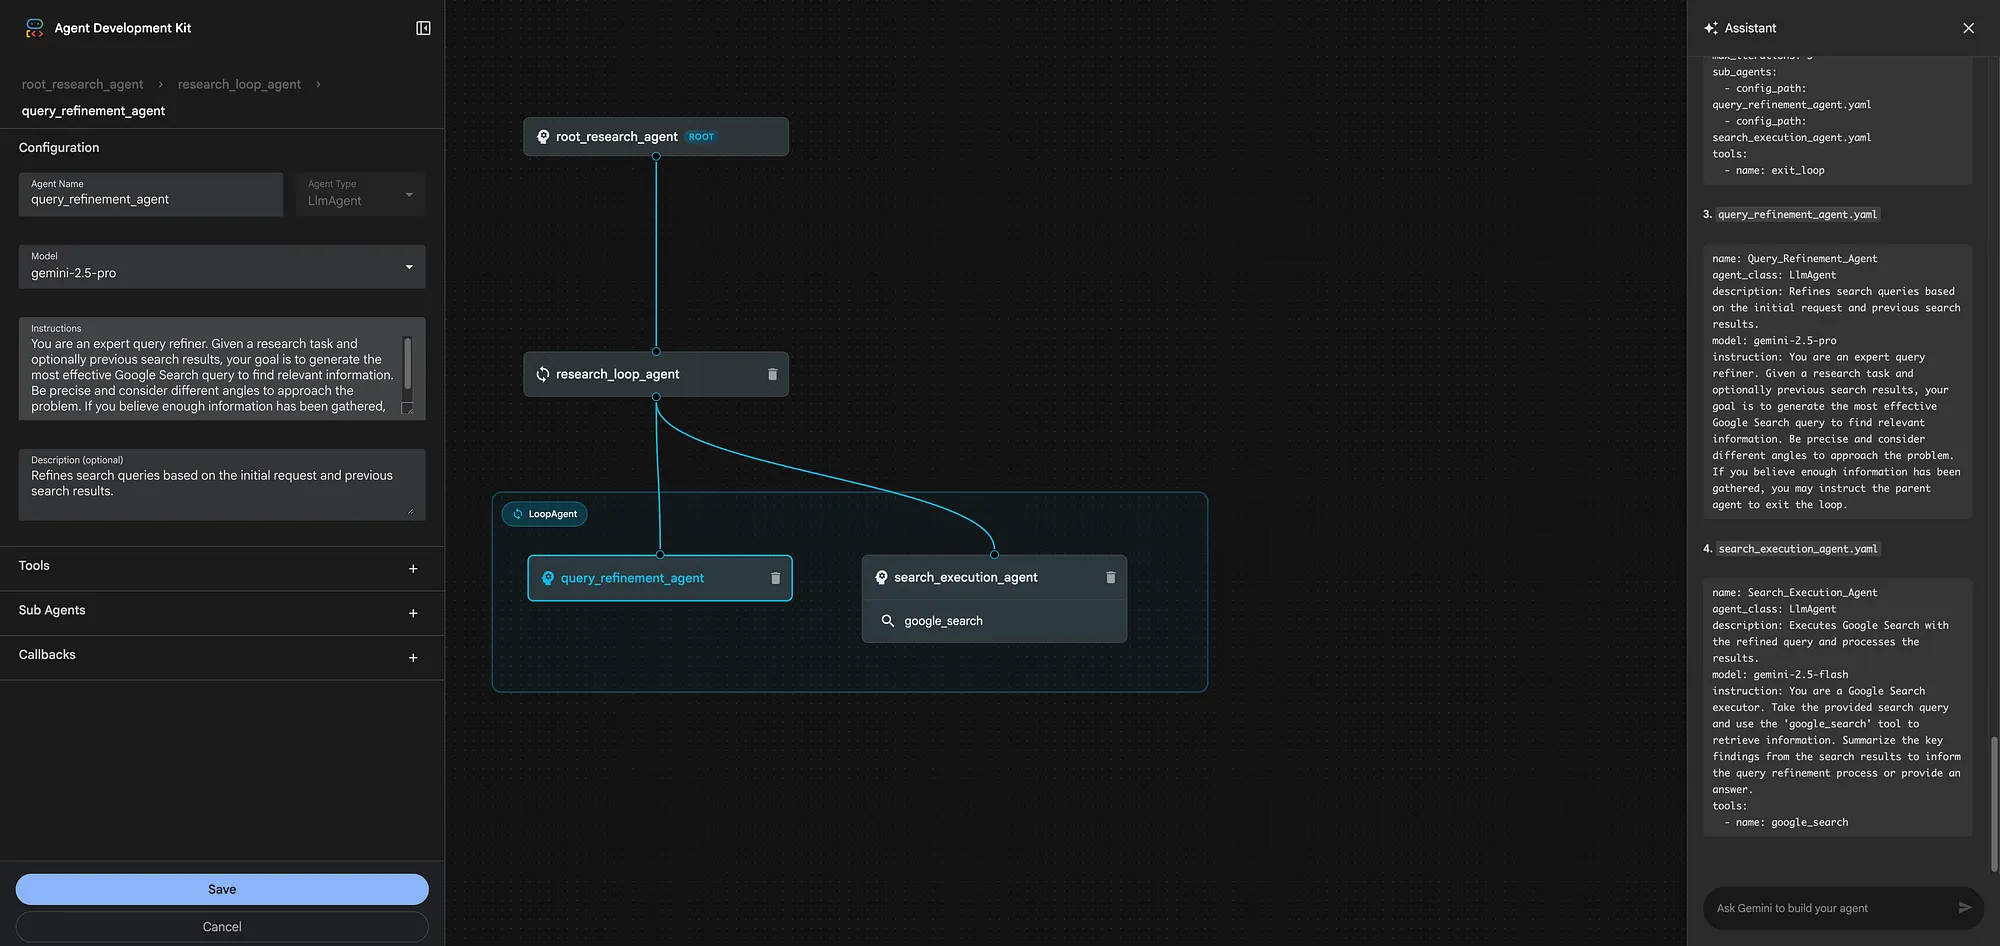2000x946 pixels.
Task: Send the message to Gemini
Action: pyautogui.click(x=1964, y=908)
